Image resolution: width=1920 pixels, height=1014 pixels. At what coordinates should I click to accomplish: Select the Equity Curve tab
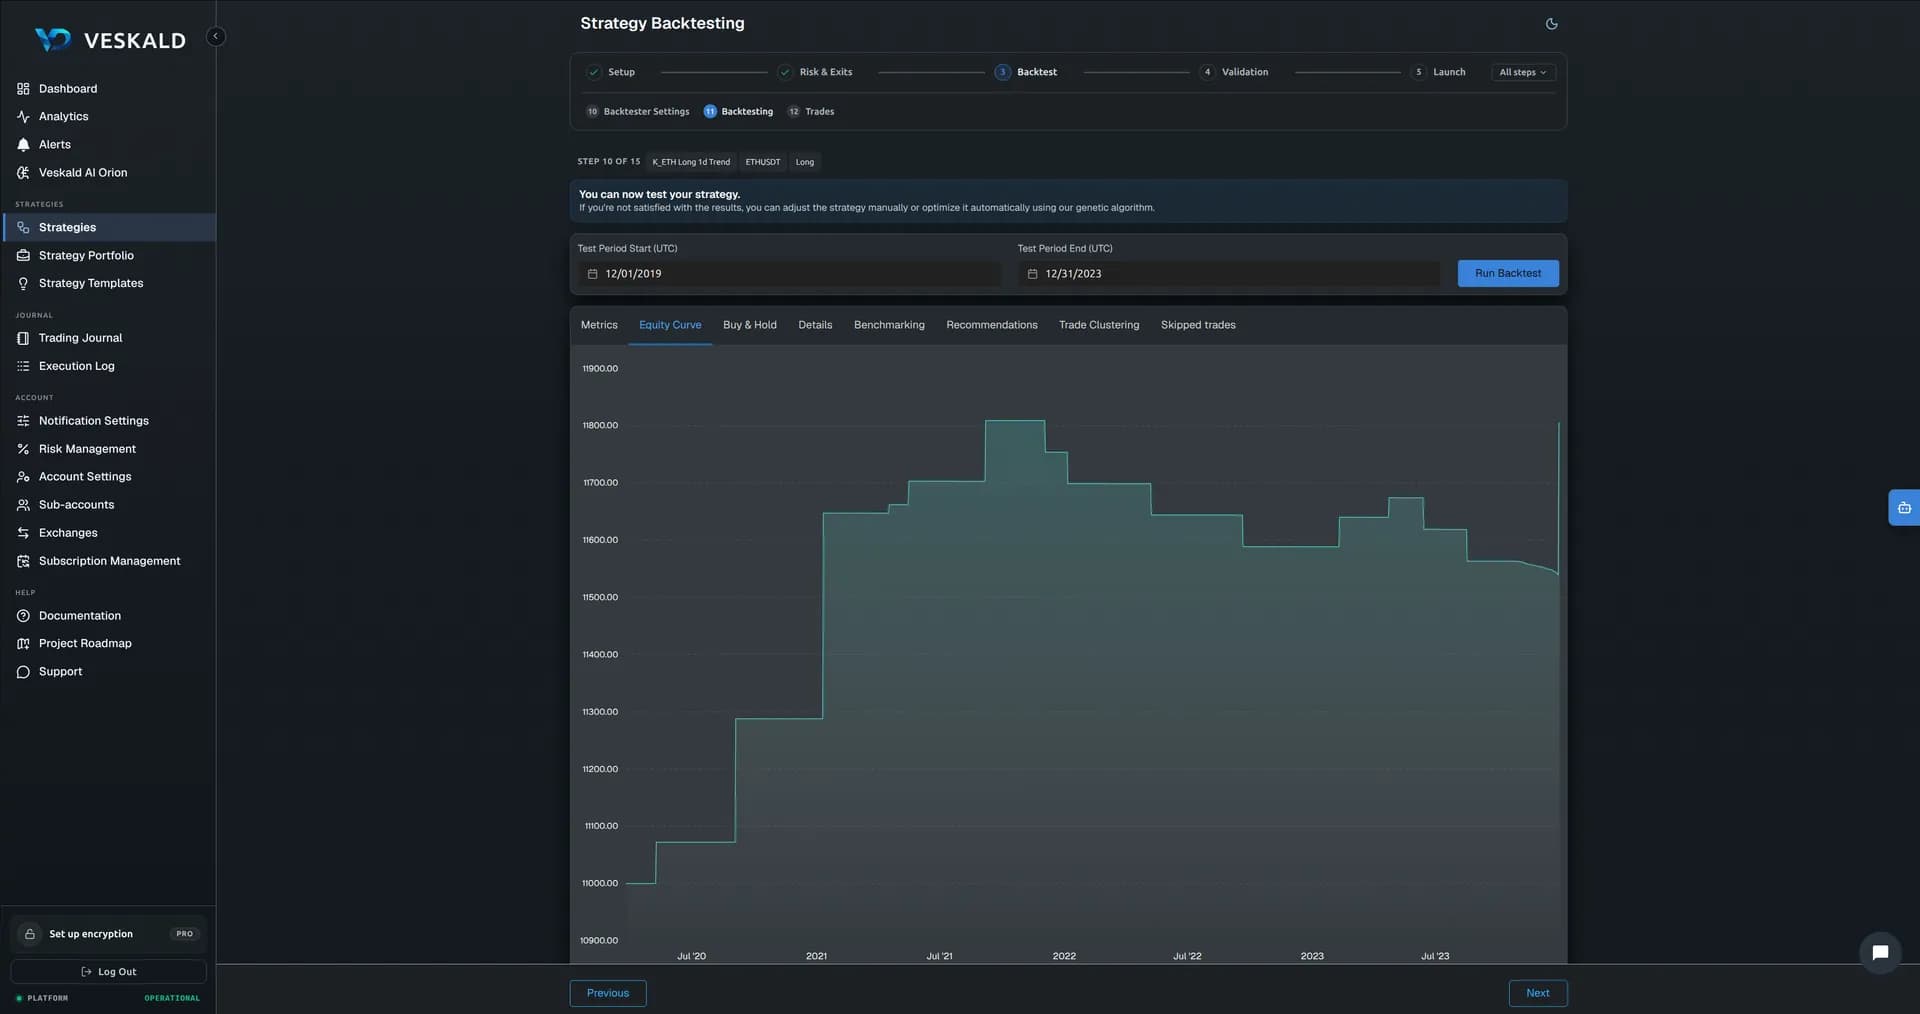670,326
